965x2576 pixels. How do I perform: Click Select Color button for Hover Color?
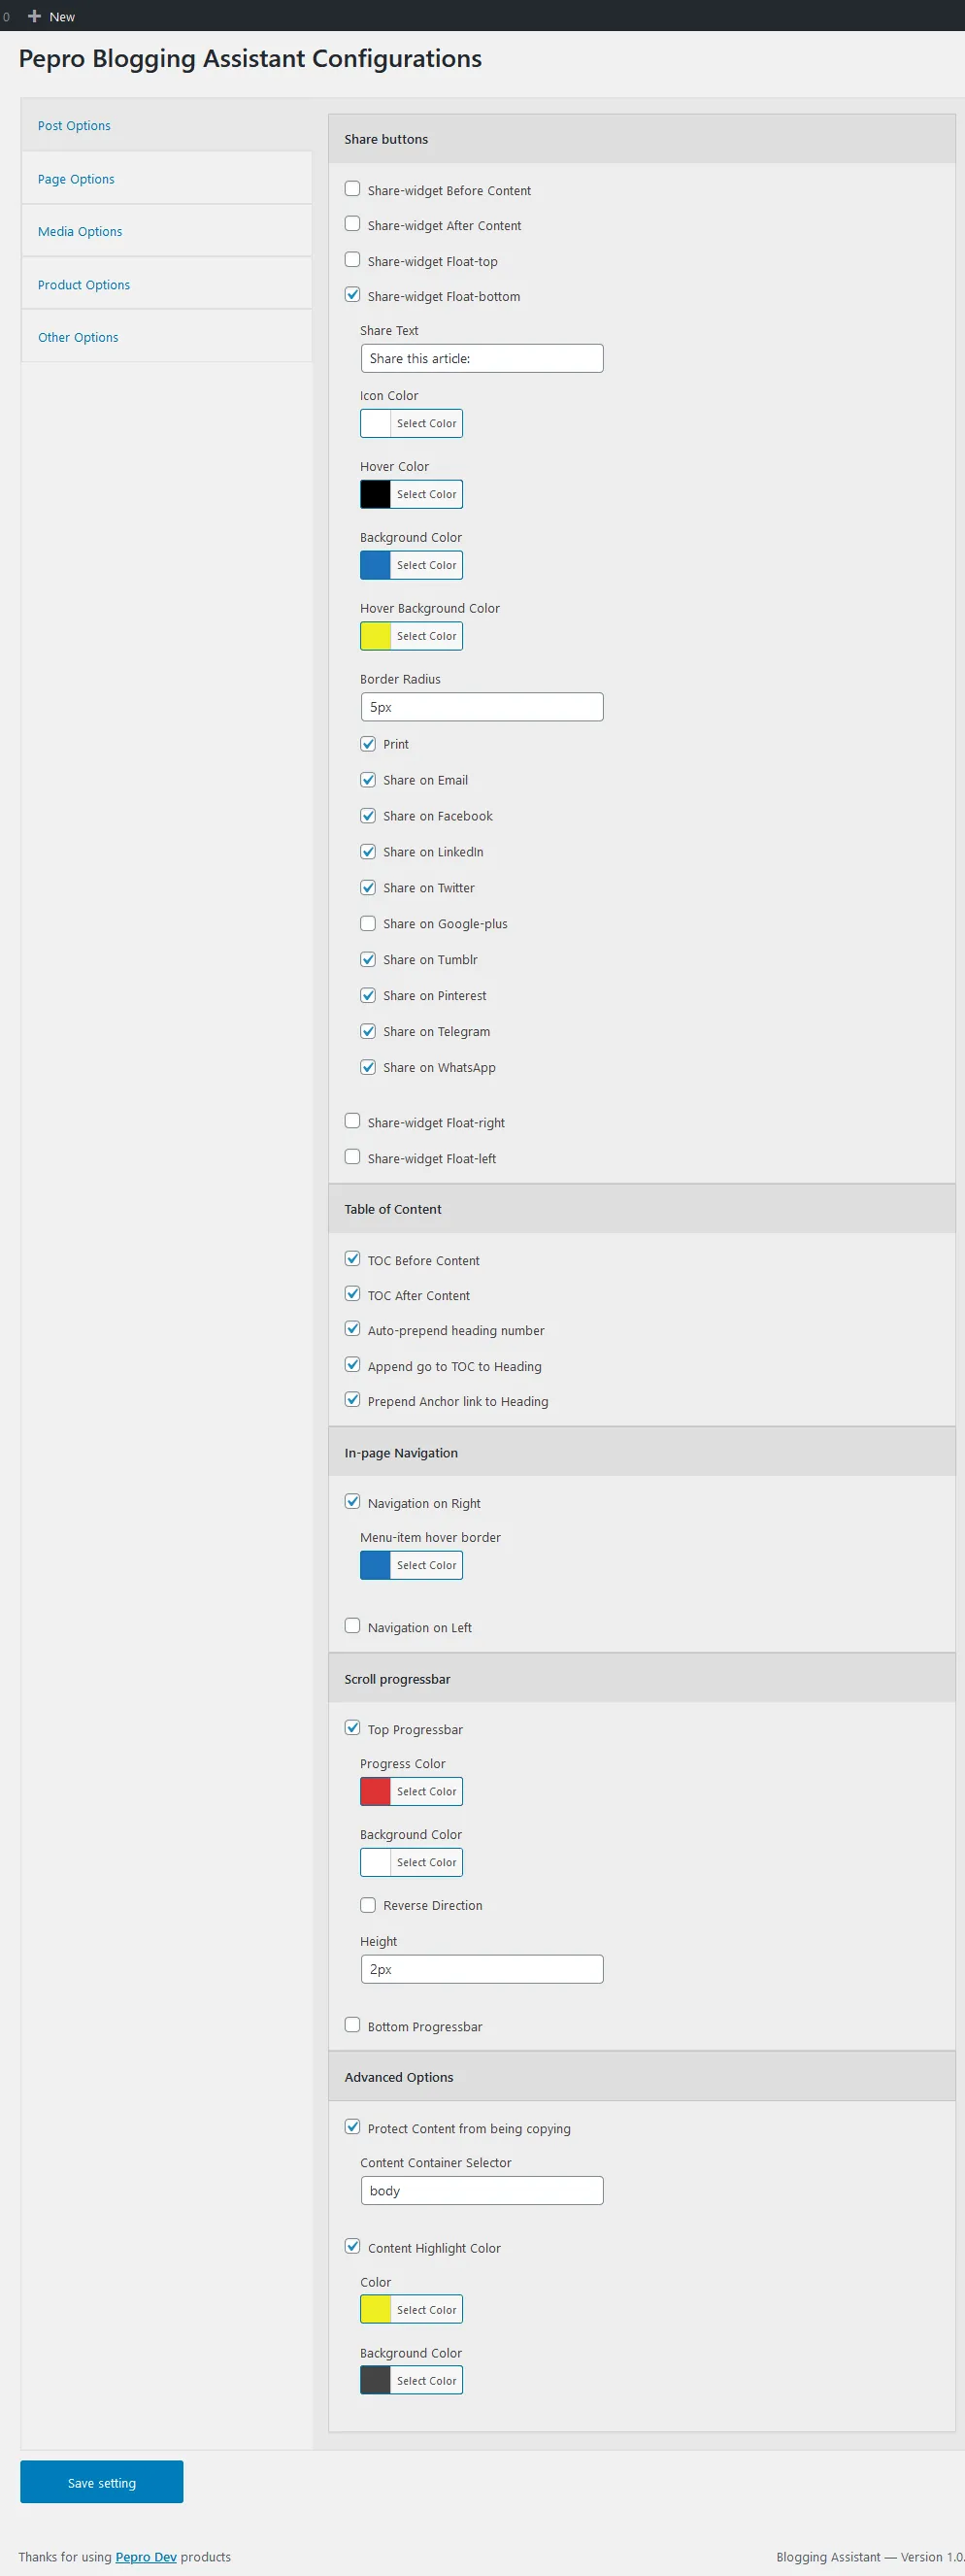426,494
